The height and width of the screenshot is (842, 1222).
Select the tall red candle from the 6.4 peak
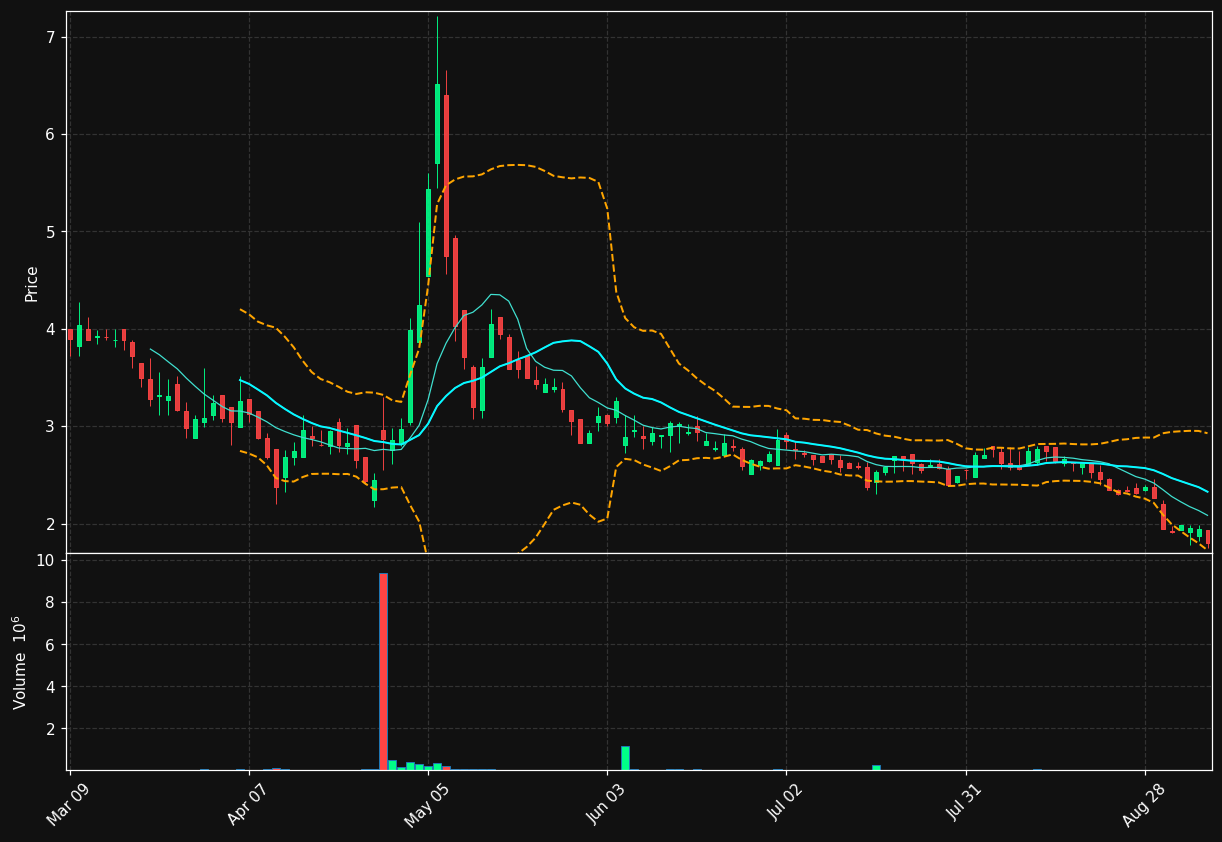click(446, 176)
